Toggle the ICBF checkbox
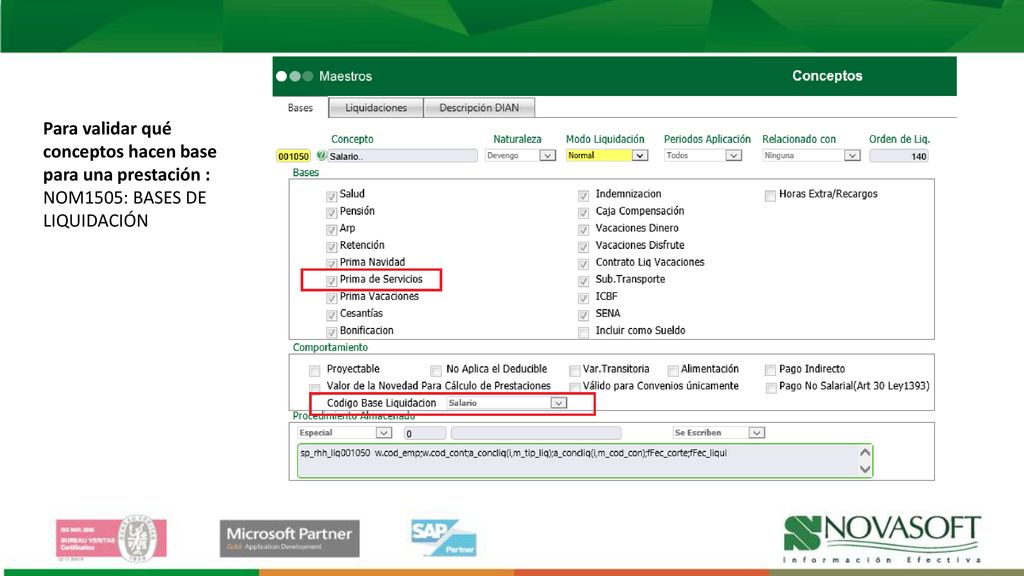1024x576 pixels. coord(583,298)
